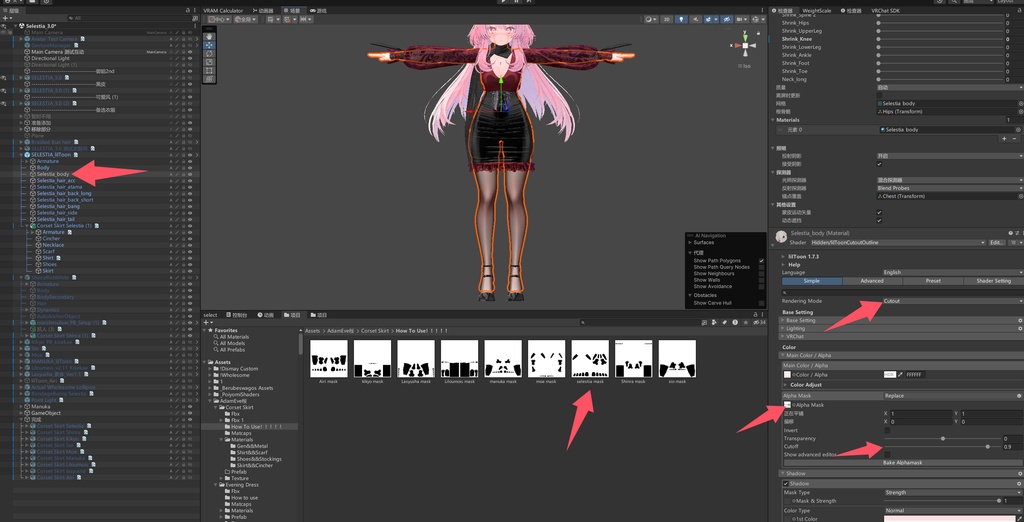The width and height of the screenshot is (1024, 522).
Task: Open the AdamEve breadcrumb folder
Action: click(x=342, y=331)
